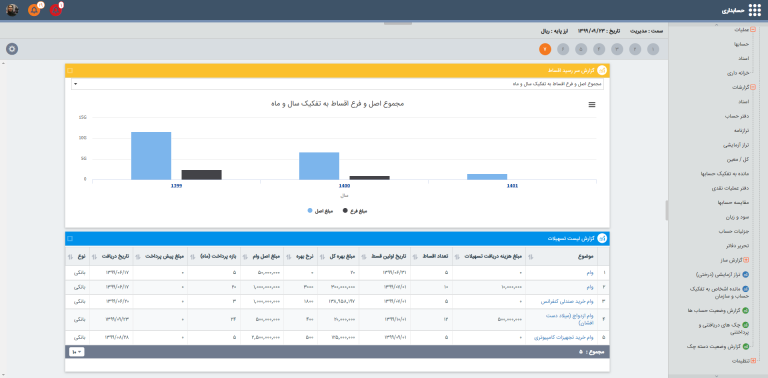This screenshot has height=378, width=768.
Task: Switch to dashboard page 1
Action: click(652, 49)
